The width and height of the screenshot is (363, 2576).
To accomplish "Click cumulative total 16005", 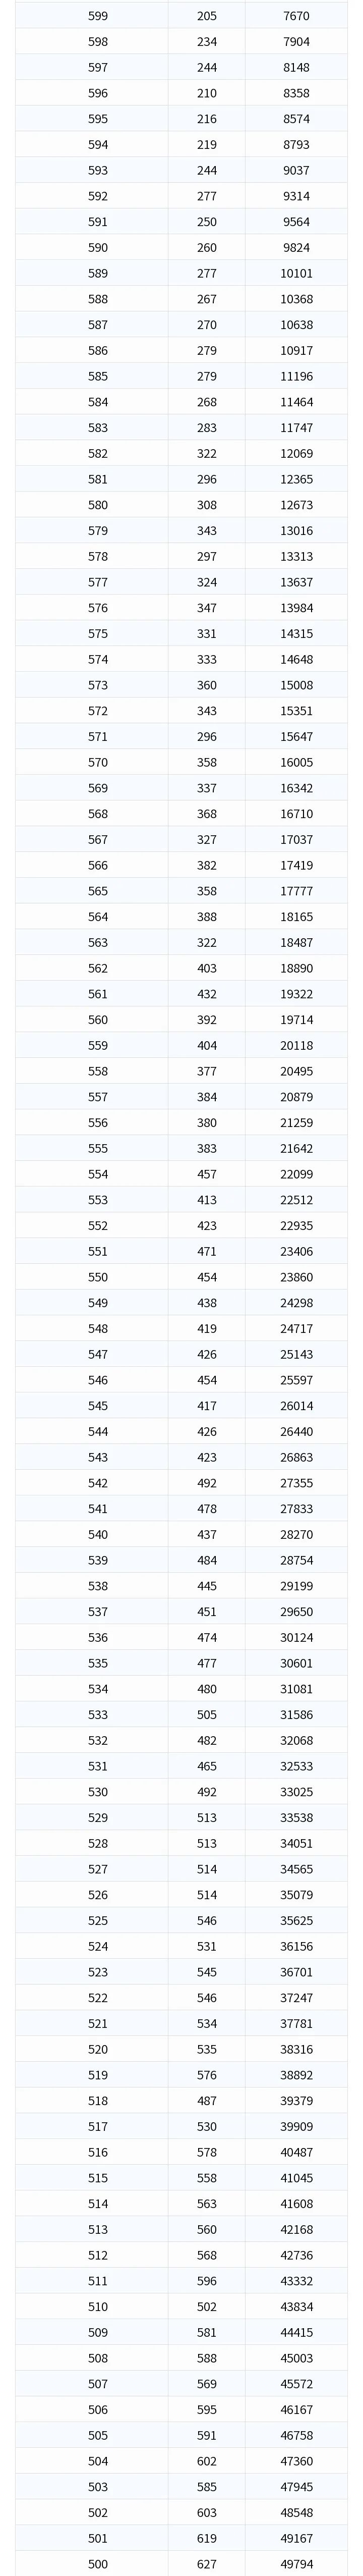I will coord(296,762).
